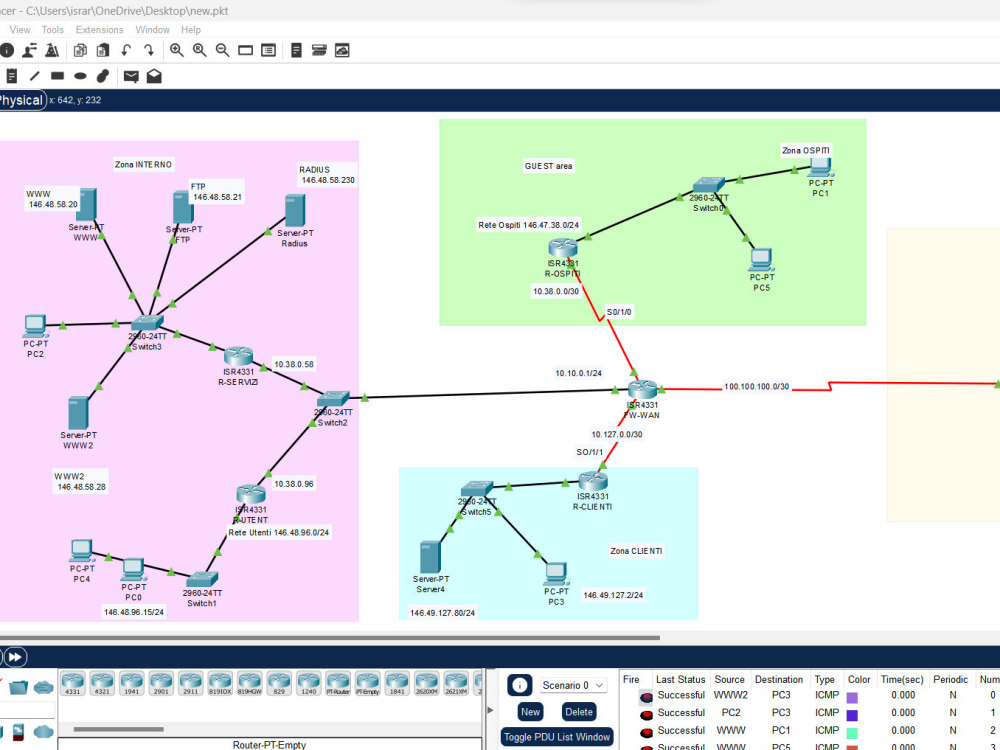Open the Extensions menu
Viewport: 1000px width, 750px height.
pos(99,29)
